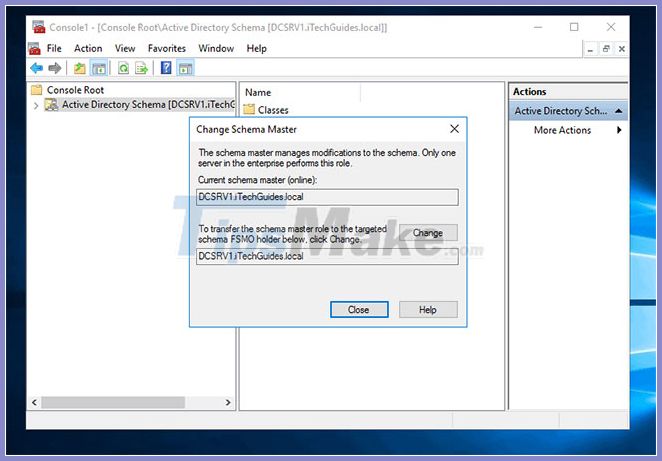The width and height of the screenshot is (662, 461).
Task: Open the Window menu
Action: (x=216, y=49)
